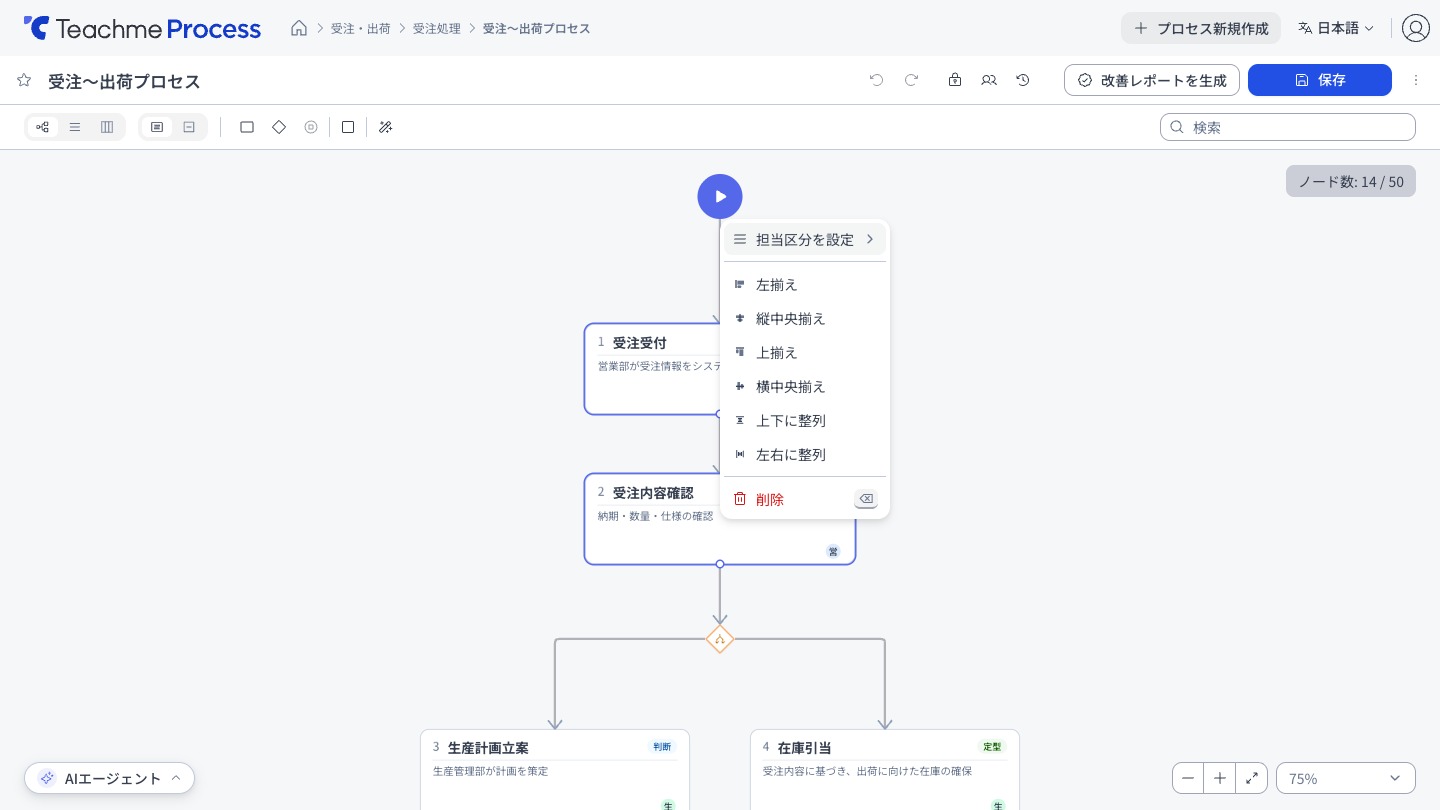Viewport: 1440px width, 810px height.
Task: Redo the last undone edit
Action: pyautogui.click(x=911, y=80)
